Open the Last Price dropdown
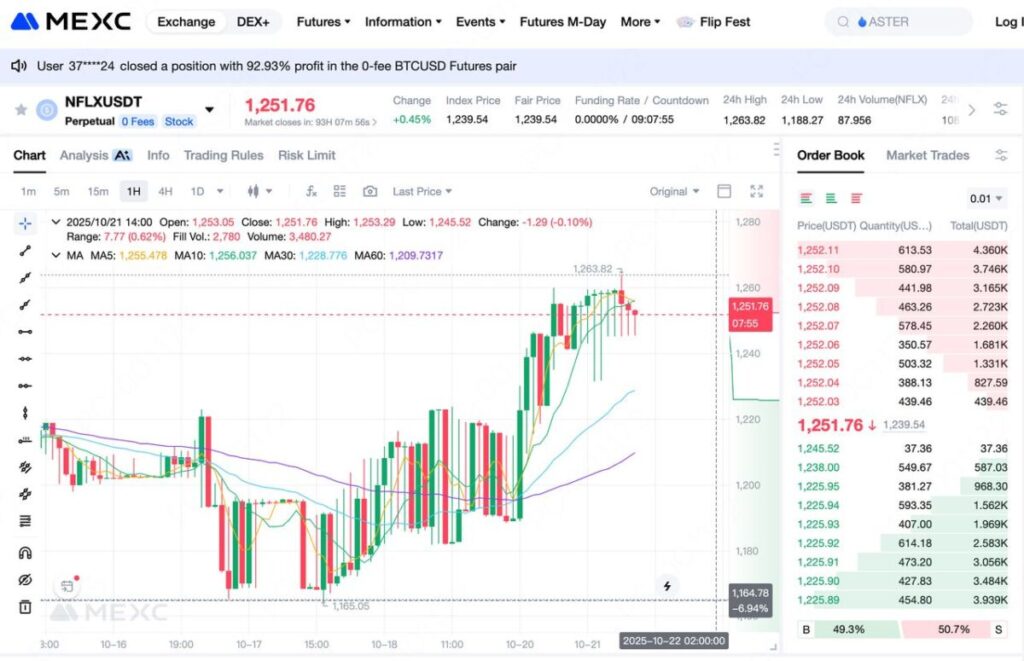Image resolution: width=1024 pixels, height=661 pixels. pyautogui.click(x=421, y=191)
